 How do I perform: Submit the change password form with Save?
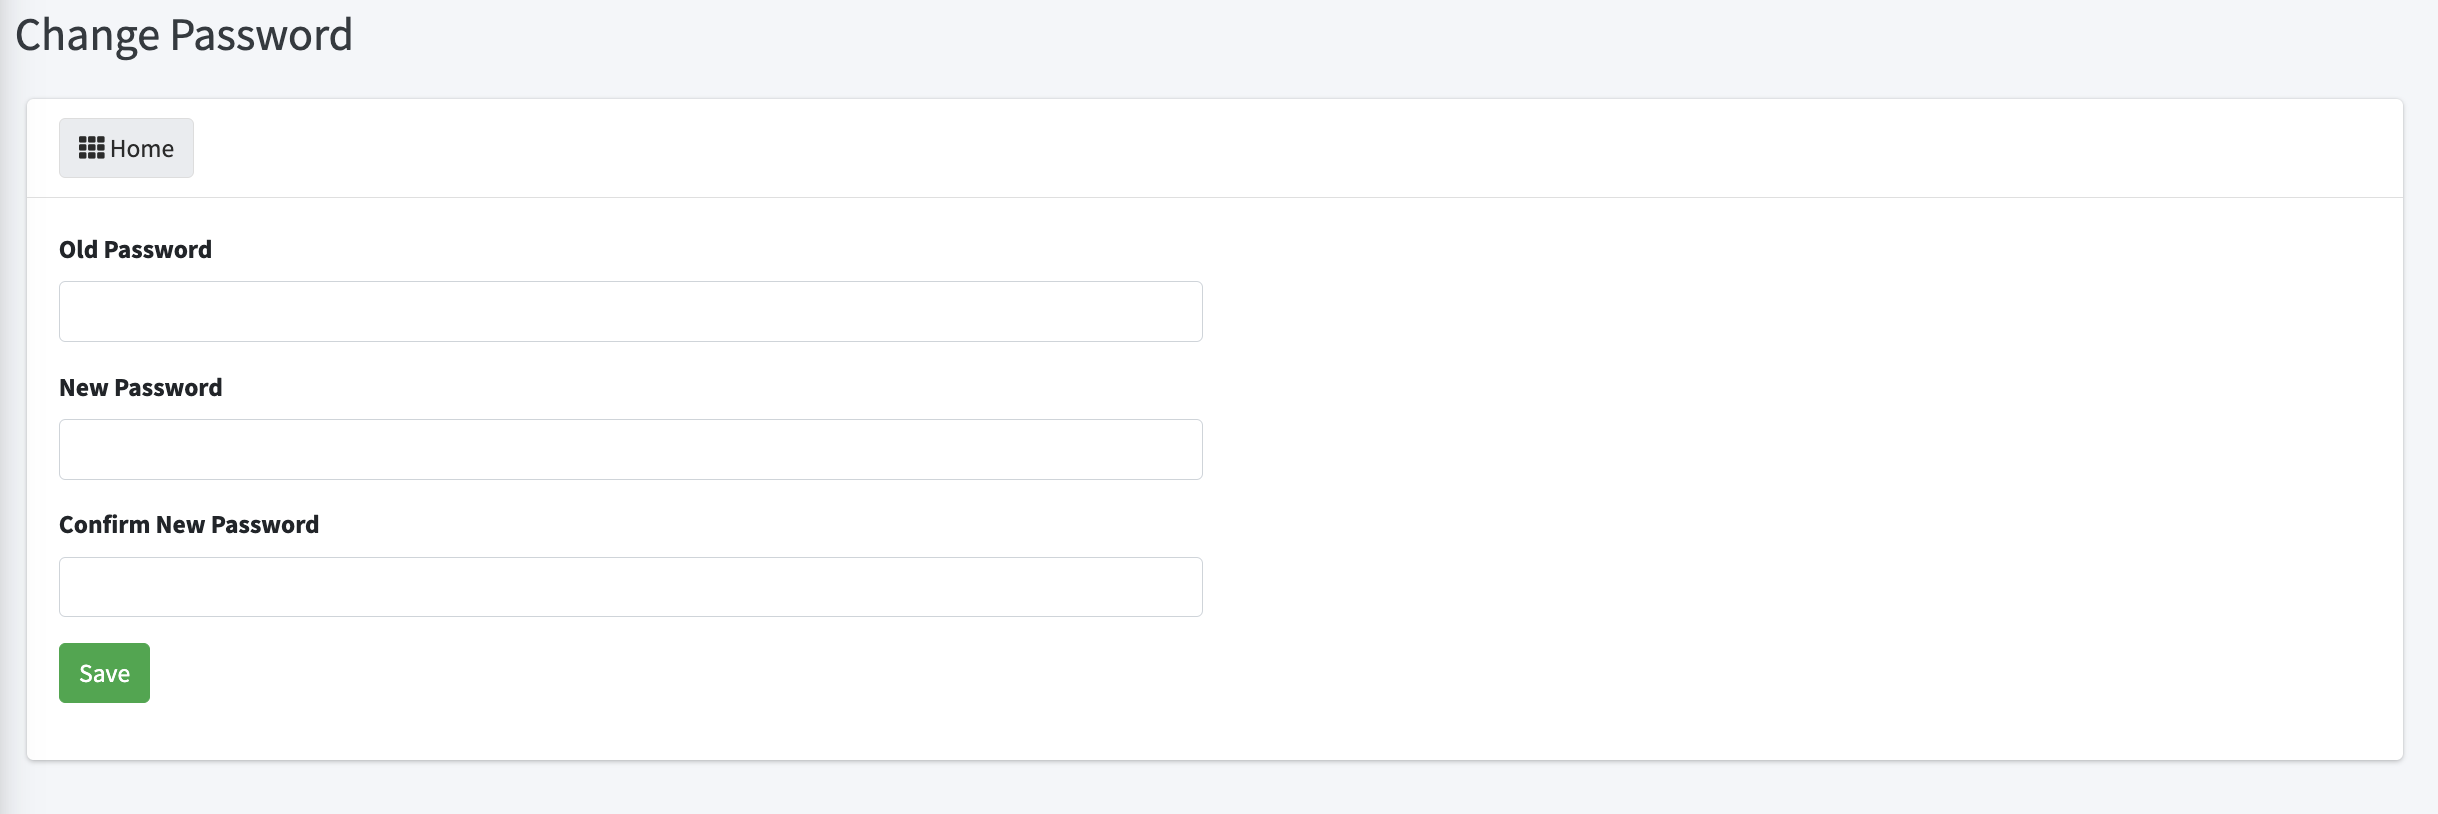[104, 673]
